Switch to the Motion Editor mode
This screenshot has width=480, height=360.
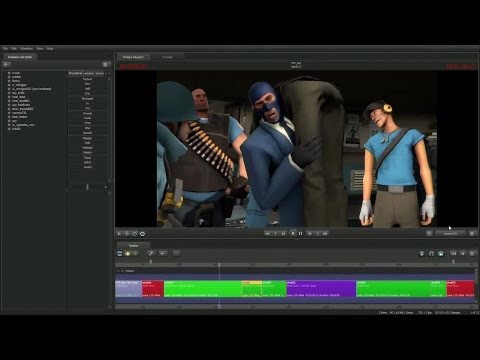coord(127,254)
